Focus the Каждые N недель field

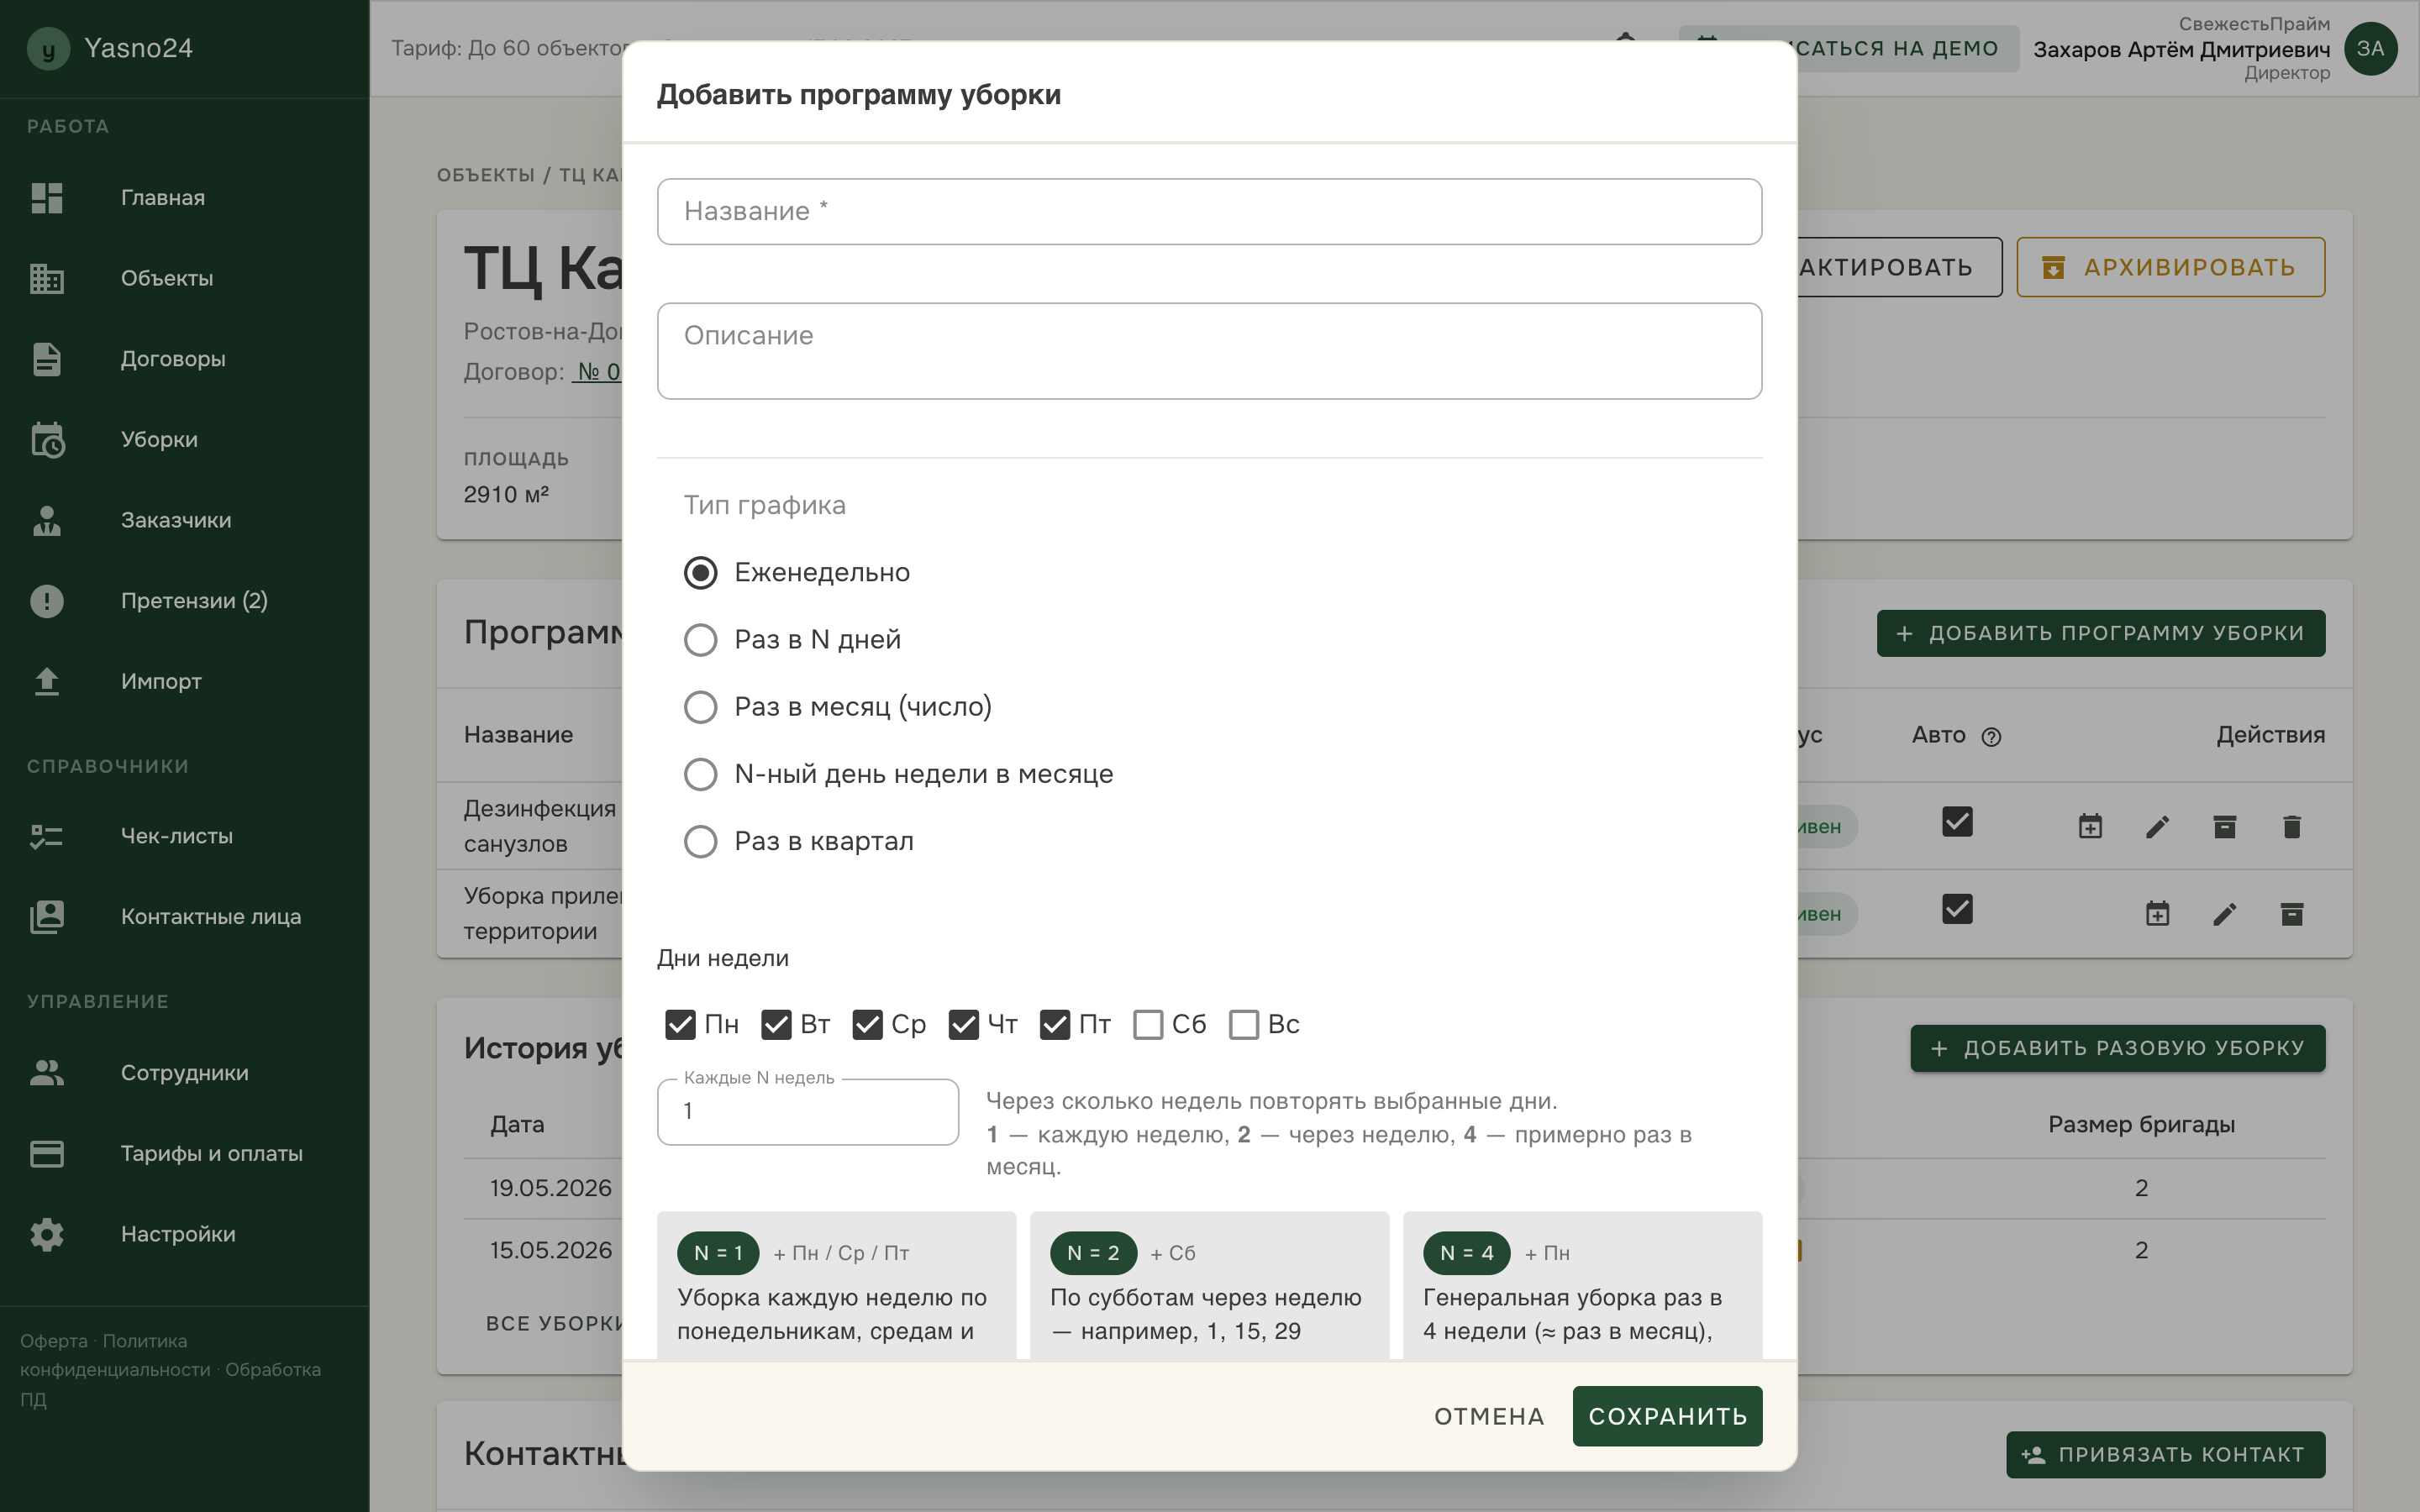[x=808, y=1111]
